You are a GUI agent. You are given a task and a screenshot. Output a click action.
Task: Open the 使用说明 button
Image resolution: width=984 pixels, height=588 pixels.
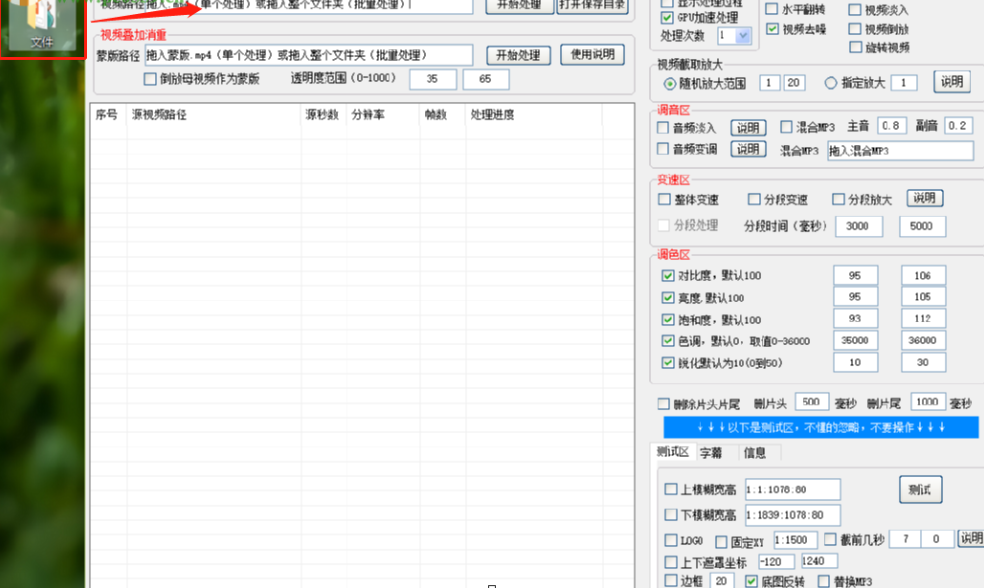(x=592, y=55)
